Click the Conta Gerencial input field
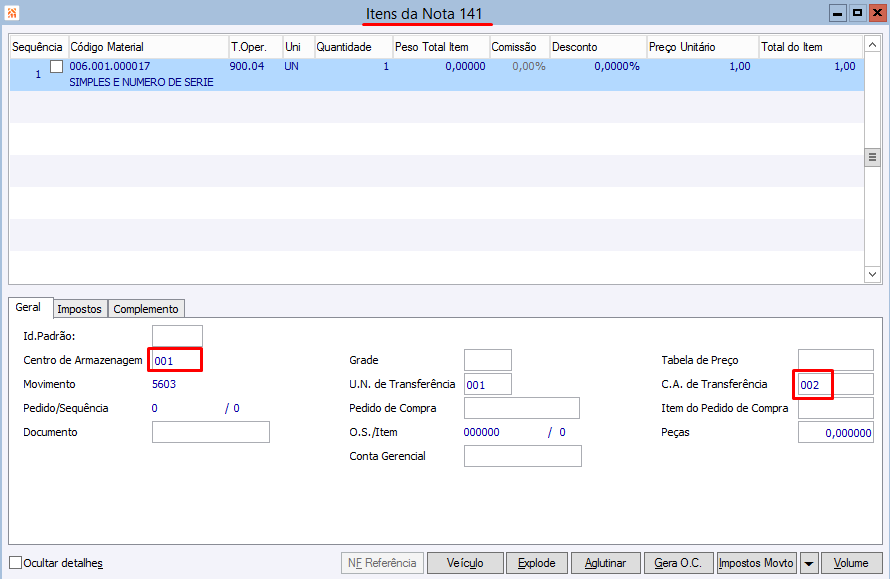 [x=523, y=456]
